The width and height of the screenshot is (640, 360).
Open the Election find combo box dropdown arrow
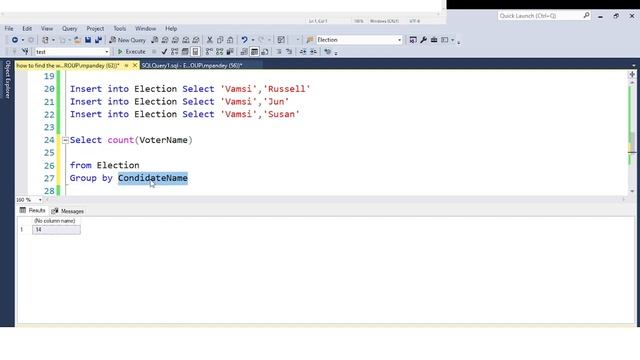point(400,40)
